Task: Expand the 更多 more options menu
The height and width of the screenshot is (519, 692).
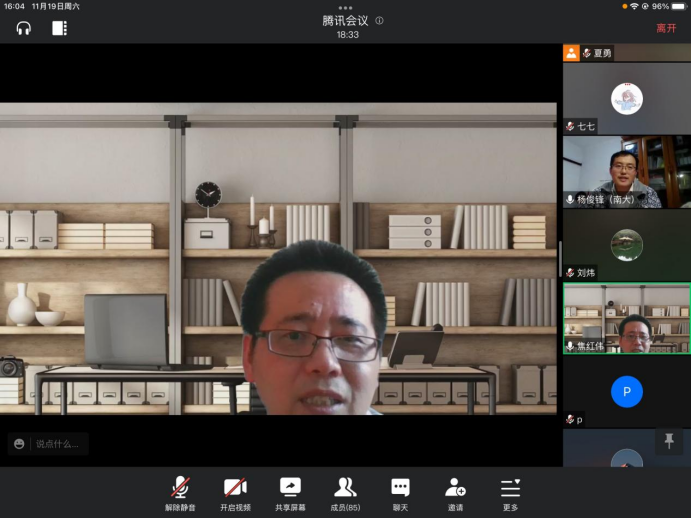Action: click(510, 493)
